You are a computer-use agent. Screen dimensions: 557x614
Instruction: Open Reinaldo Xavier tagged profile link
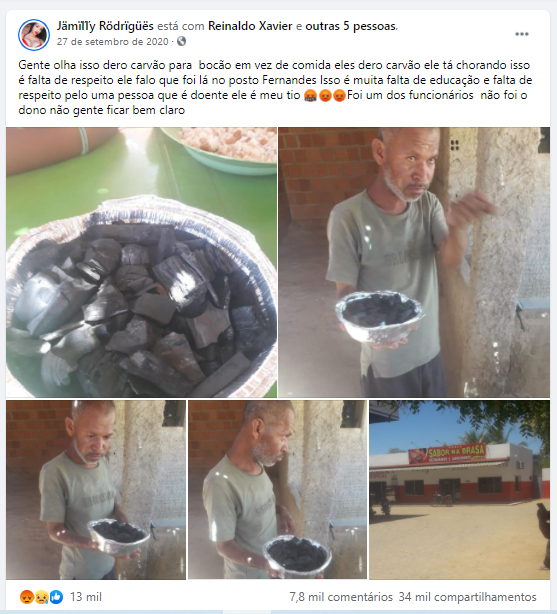(x=250, y=26)
